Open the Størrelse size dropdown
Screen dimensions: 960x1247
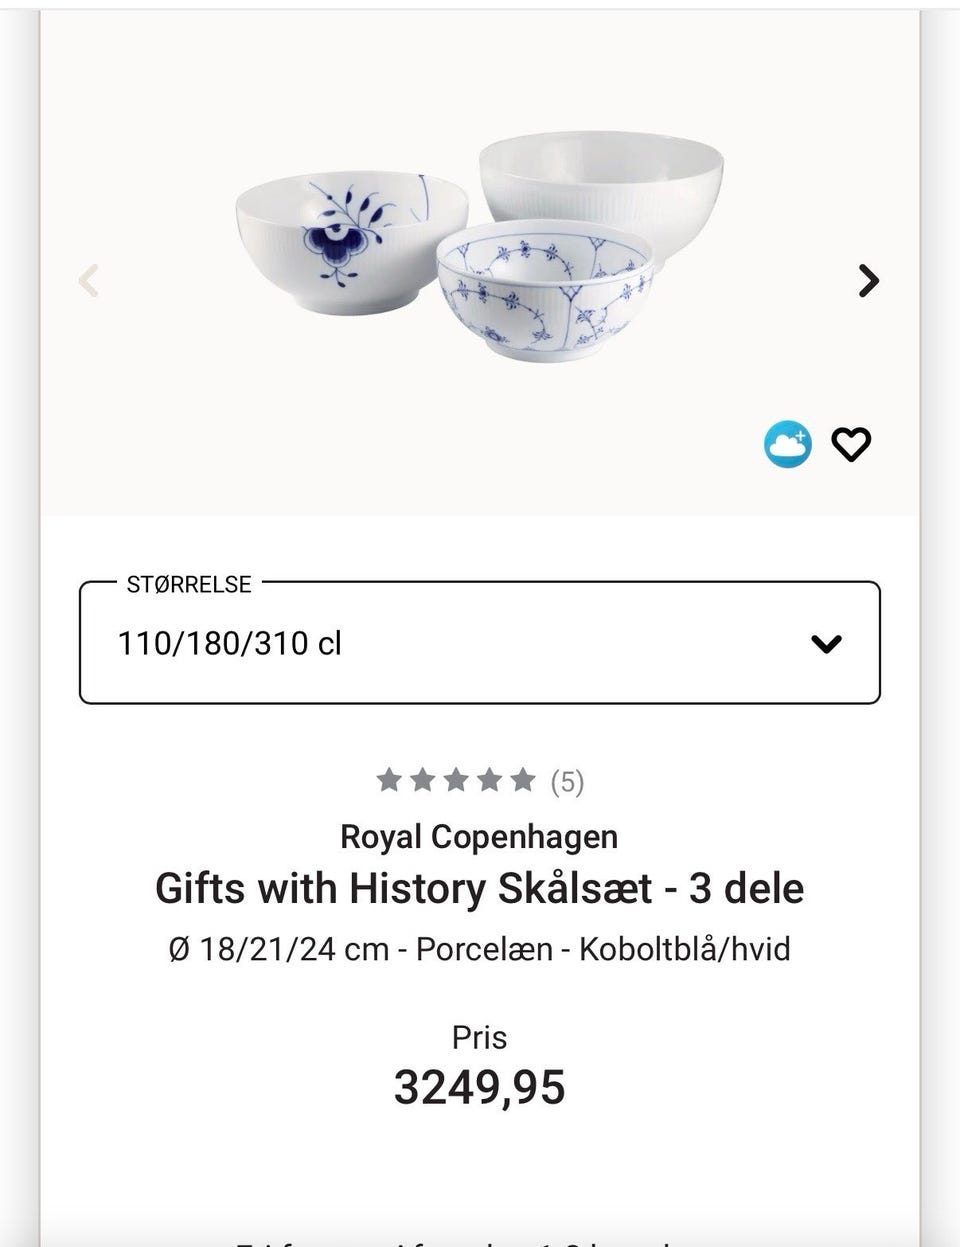480,643
